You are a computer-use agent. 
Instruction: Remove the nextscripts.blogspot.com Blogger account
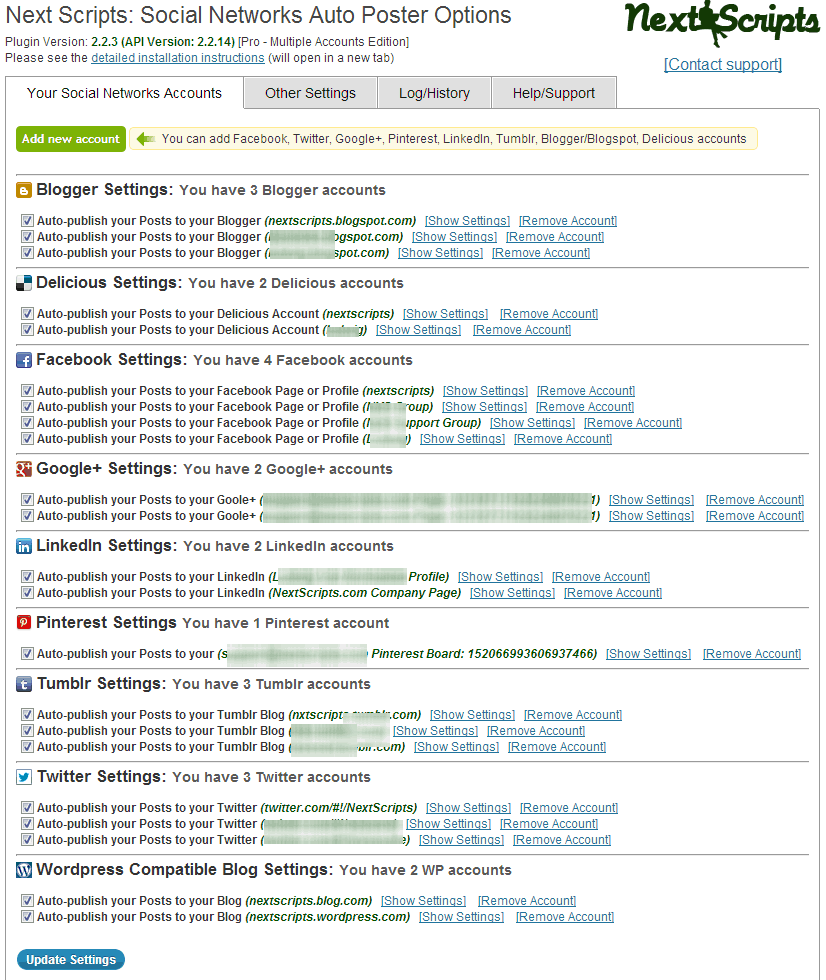(x=568, y=221)
